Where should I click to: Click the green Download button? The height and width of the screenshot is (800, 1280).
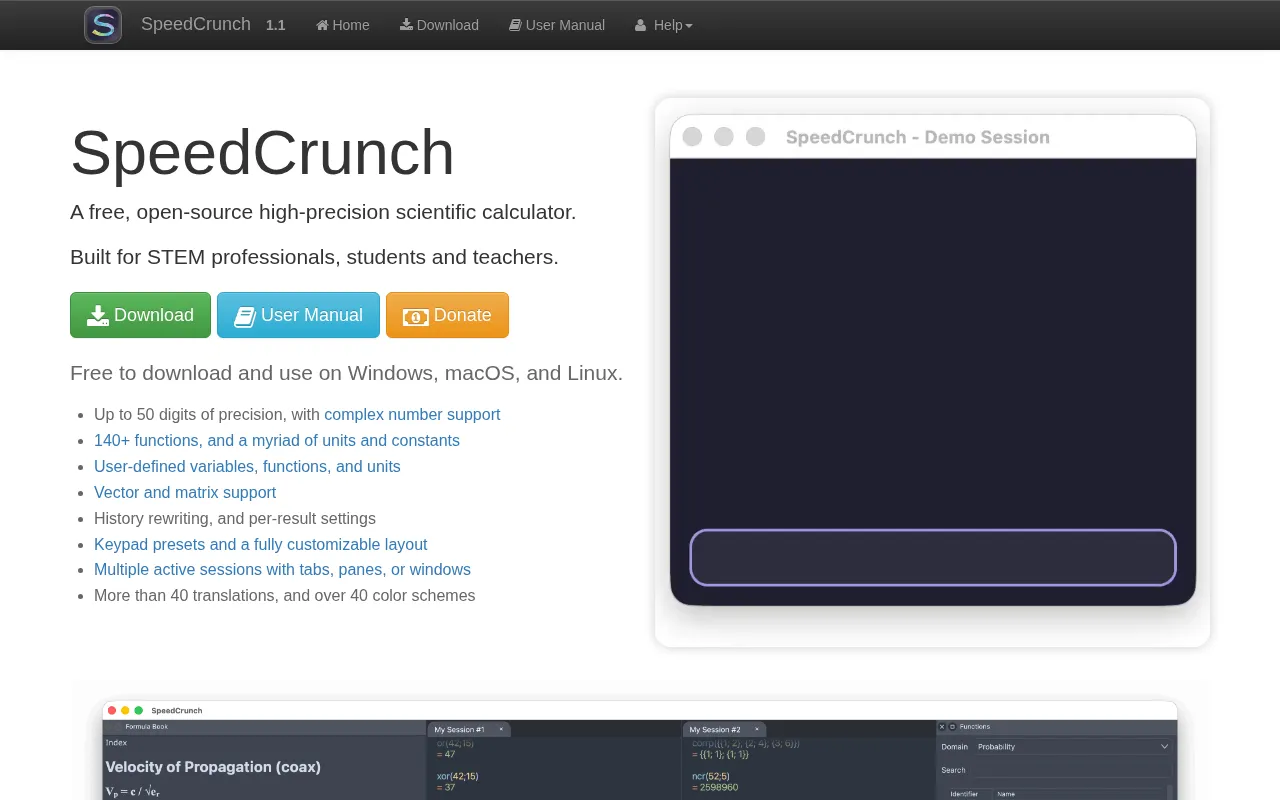click(x=140, y=315)
